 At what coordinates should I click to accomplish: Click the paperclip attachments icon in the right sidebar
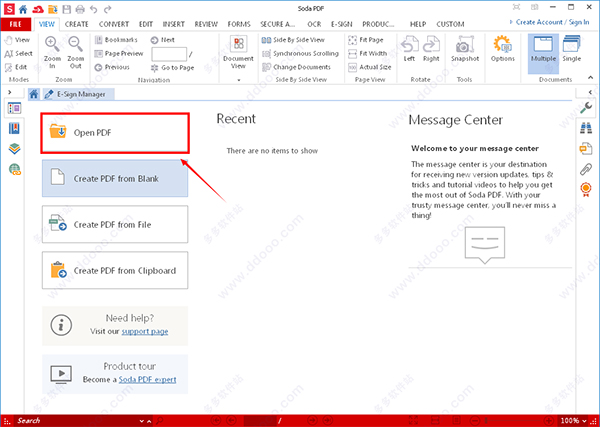[586, 169]
